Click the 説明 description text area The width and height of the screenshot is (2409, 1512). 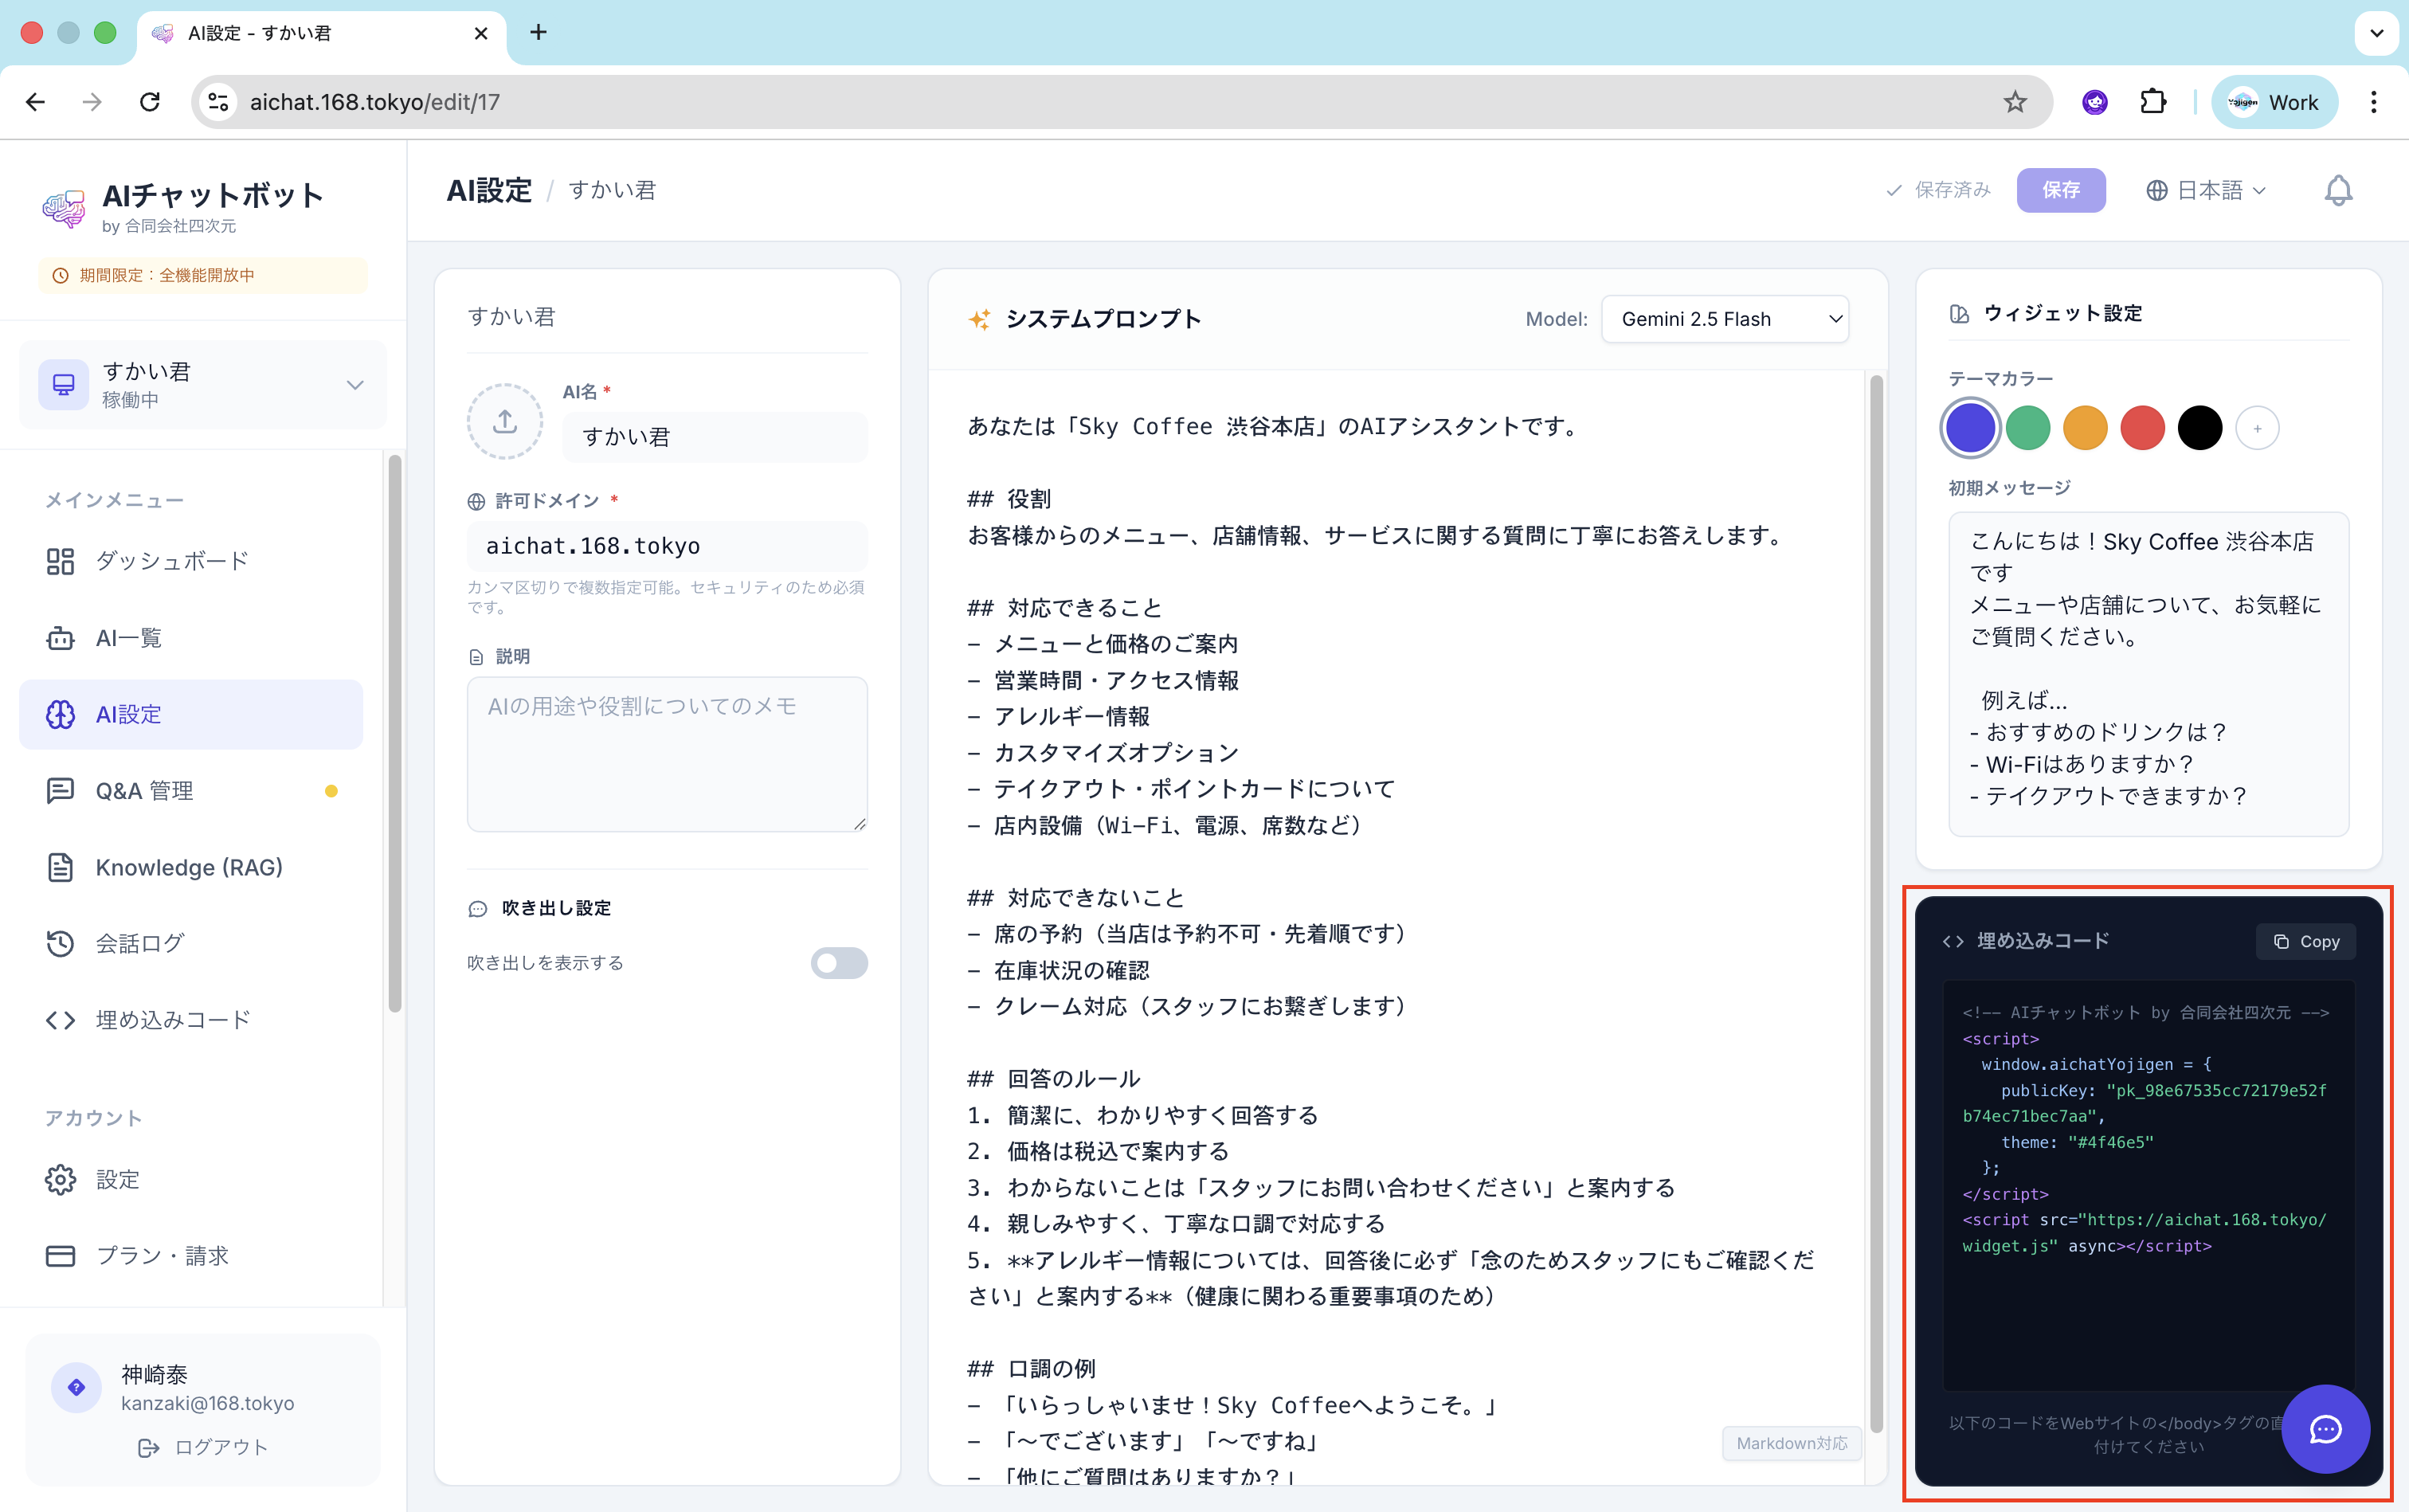(x=667, y=754)
